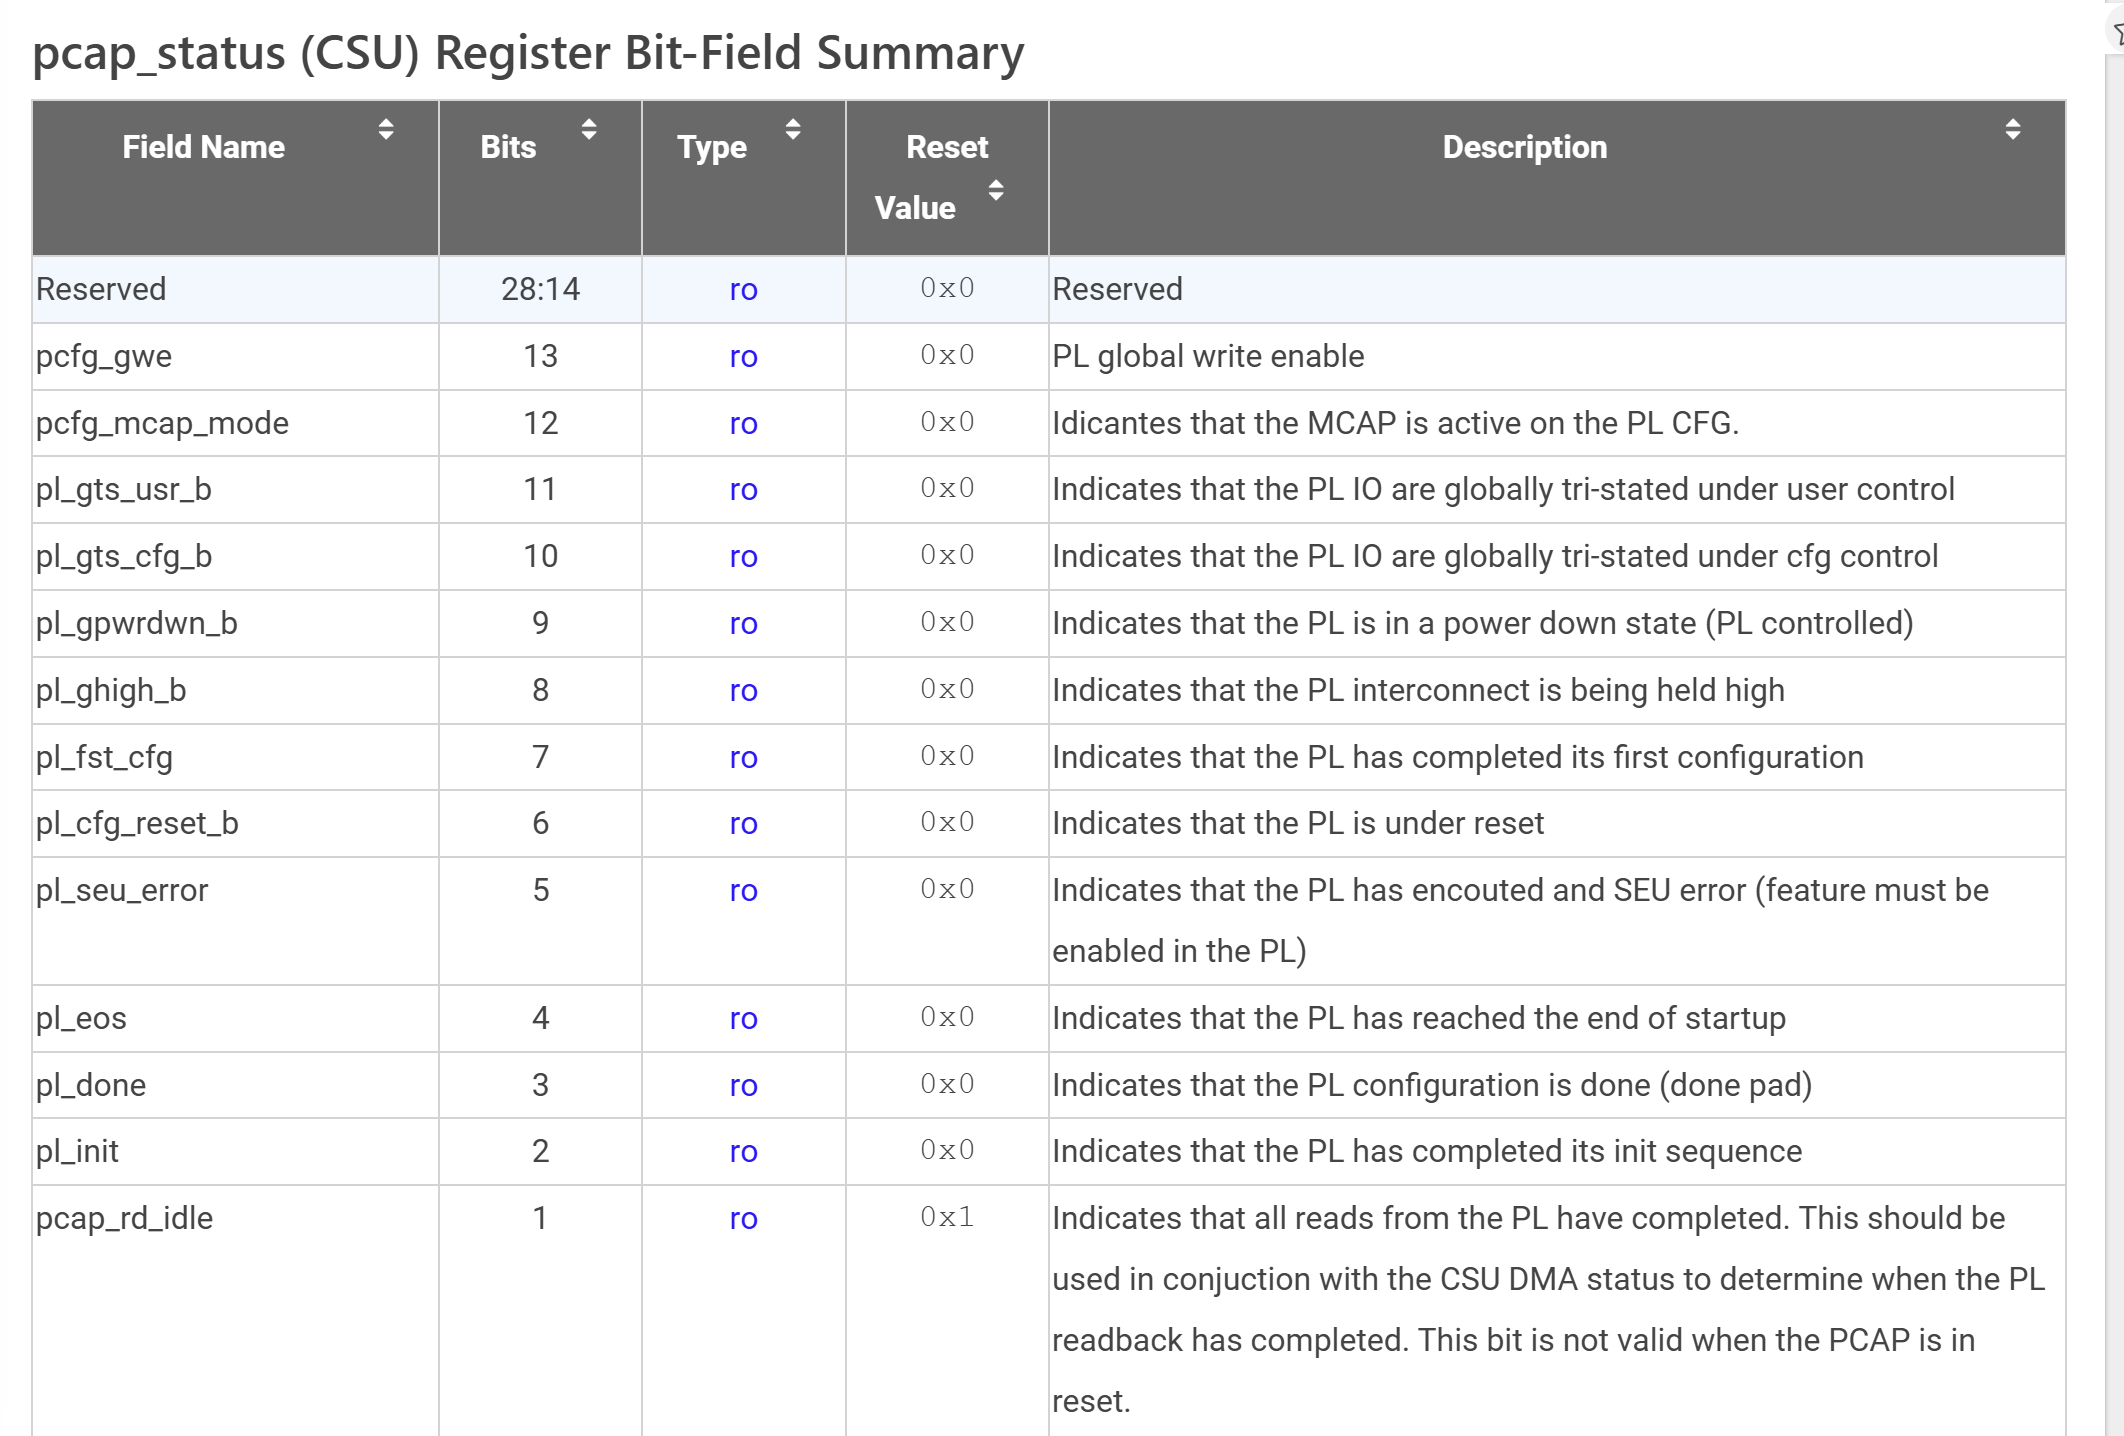Sort the Type column using the sort arrows
This screenshot has height=1436, width=2124.
click(x=793, y=130)
